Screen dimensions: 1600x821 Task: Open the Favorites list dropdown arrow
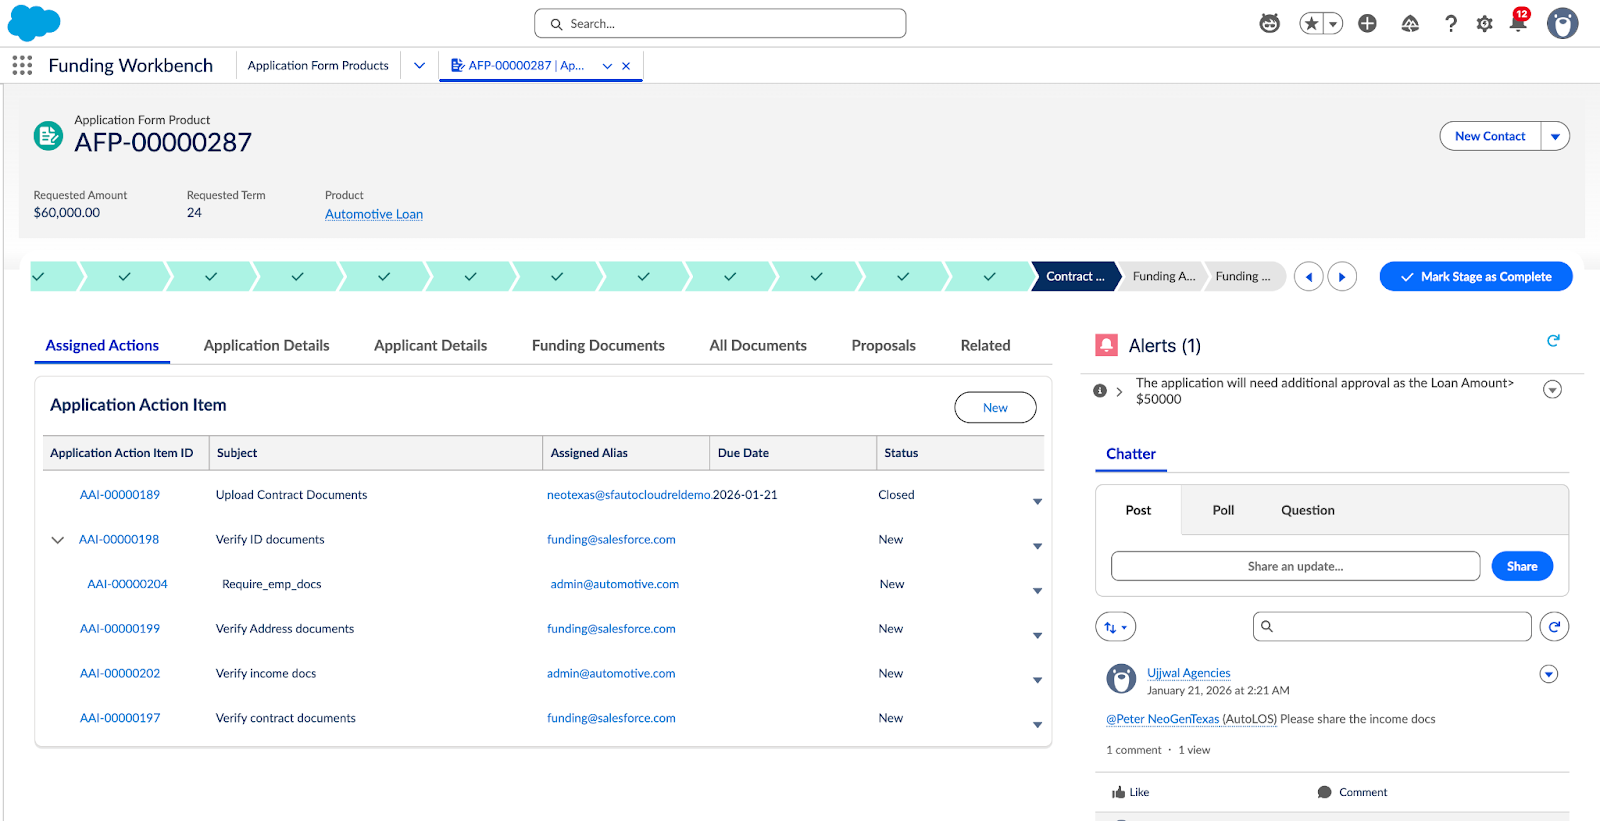click(x=1334, y=23)
